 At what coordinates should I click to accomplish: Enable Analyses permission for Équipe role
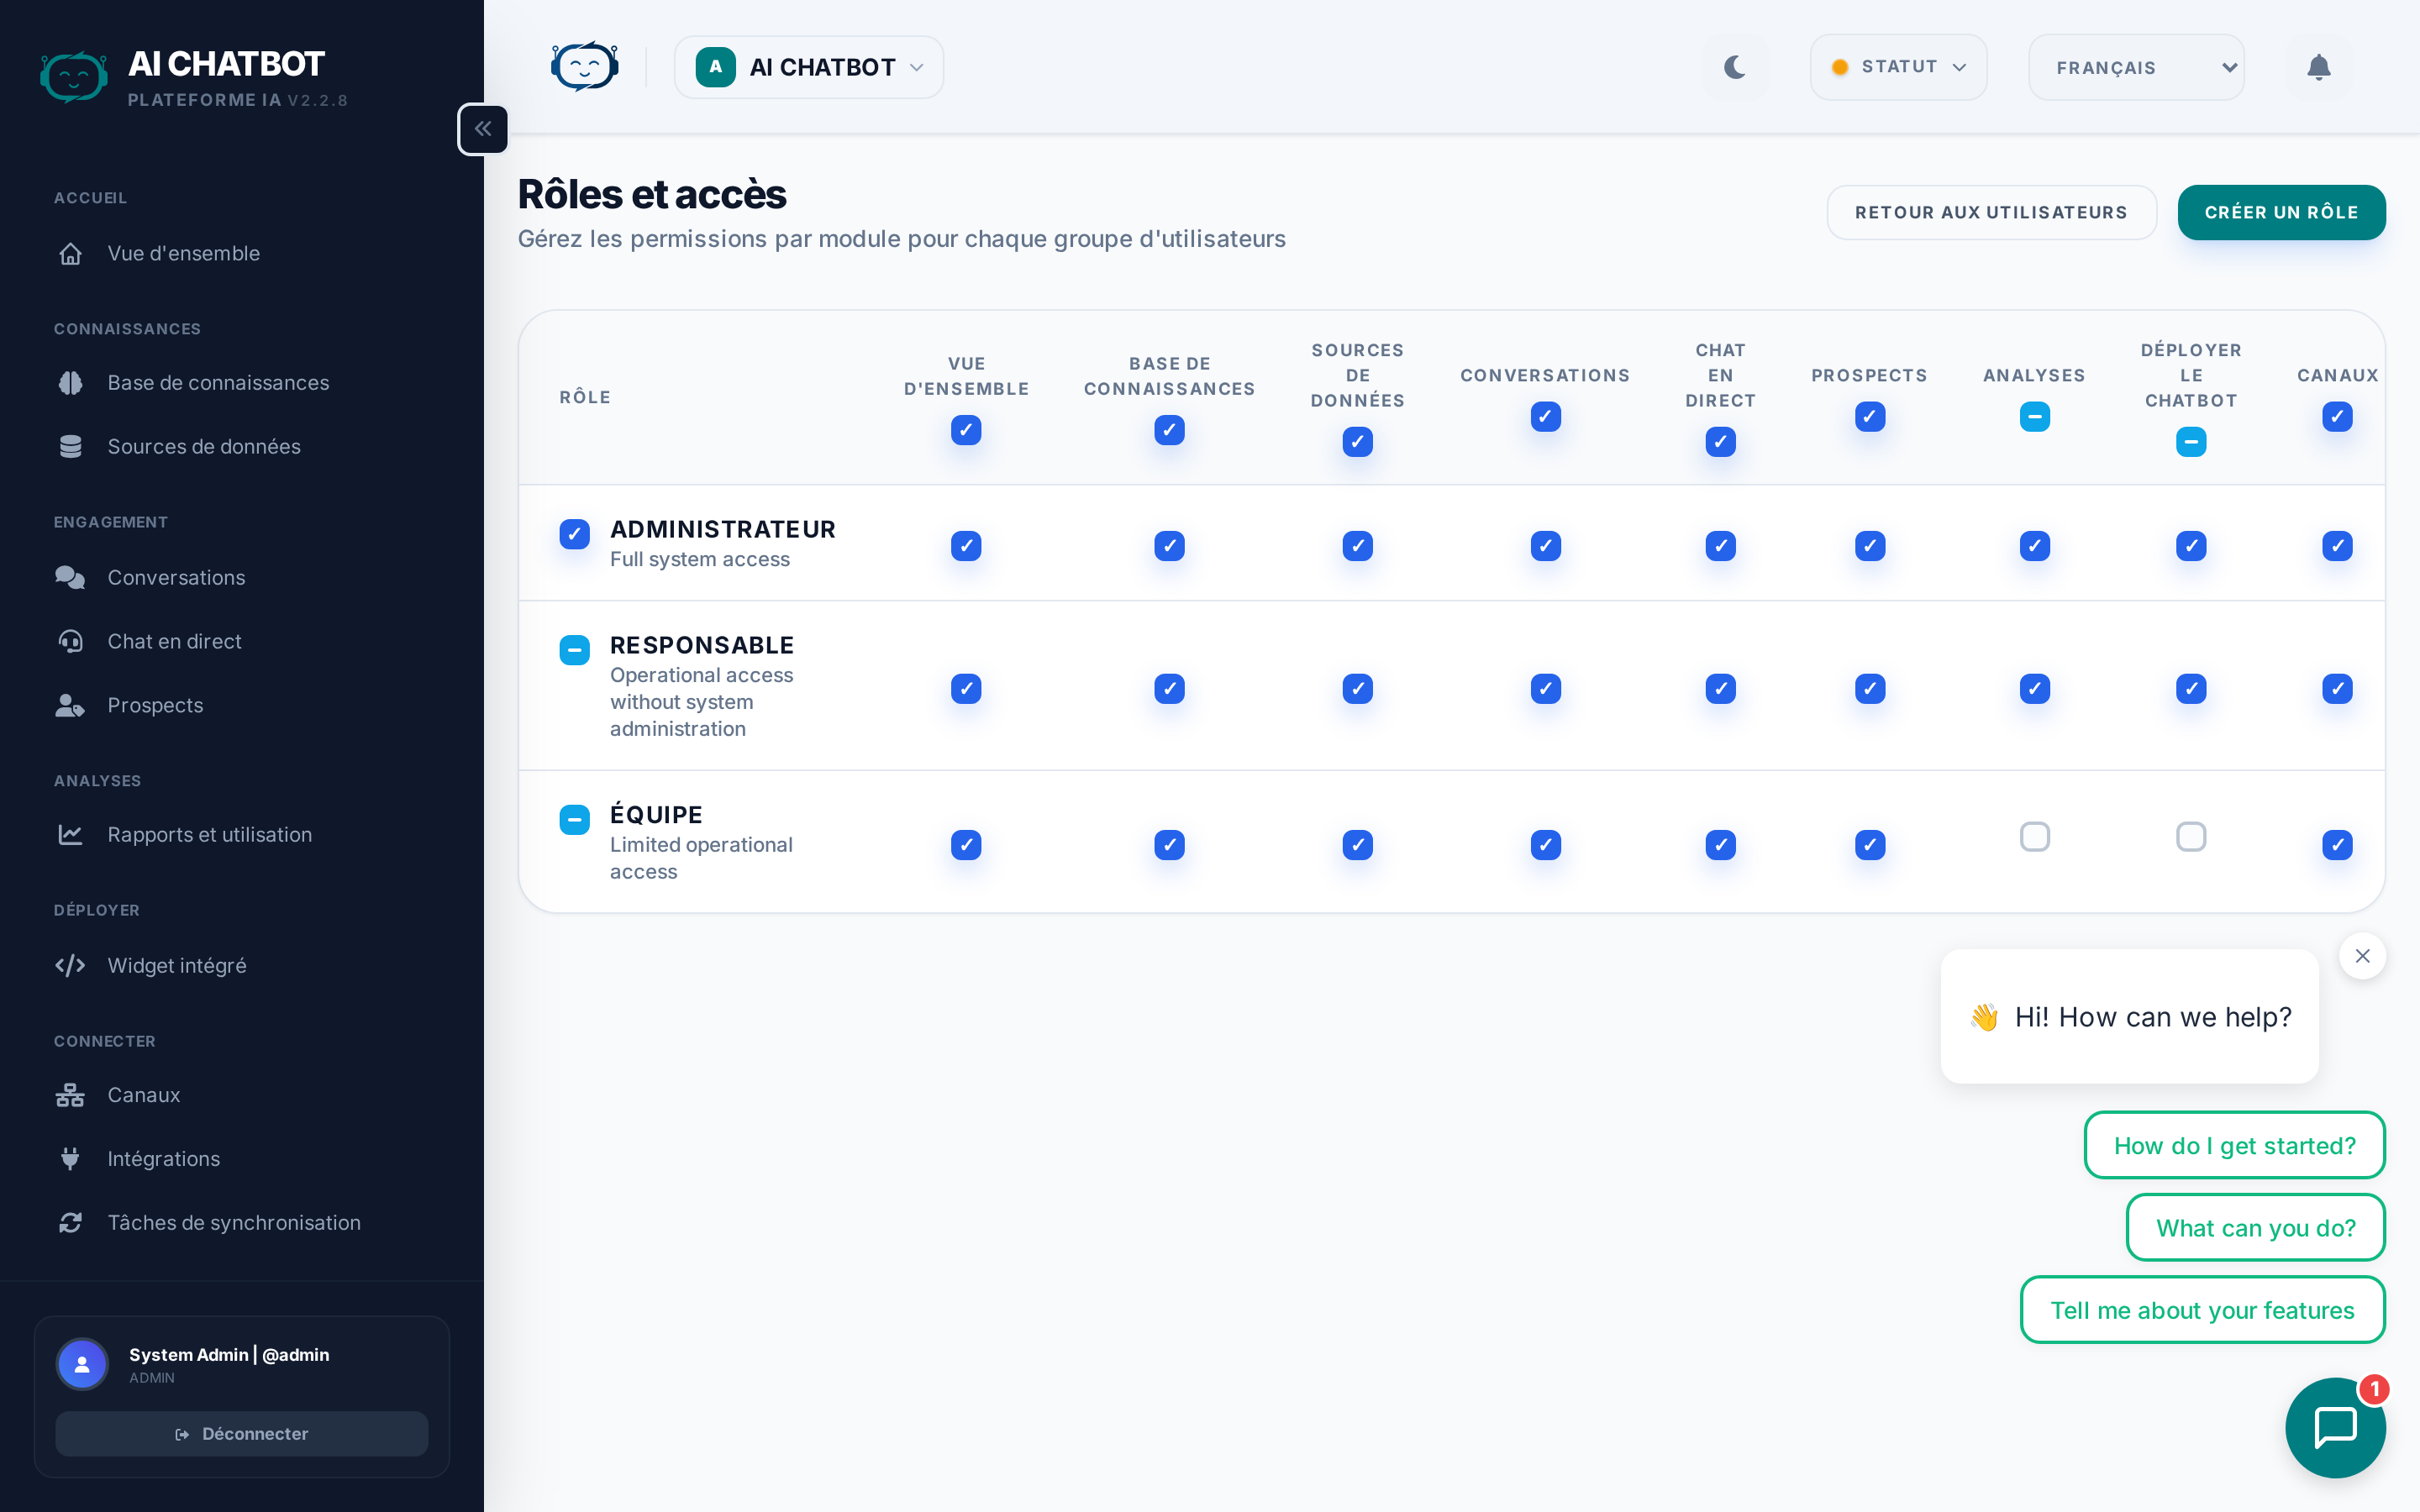[2034, 836]
